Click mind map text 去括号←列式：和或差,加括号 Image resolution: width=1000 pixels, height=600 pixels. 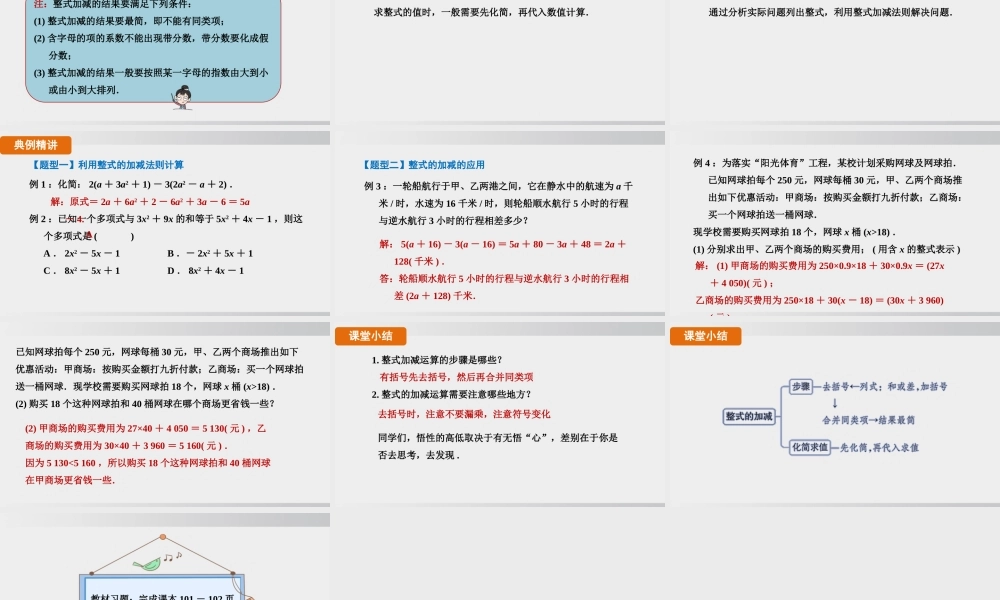[885, 386]
